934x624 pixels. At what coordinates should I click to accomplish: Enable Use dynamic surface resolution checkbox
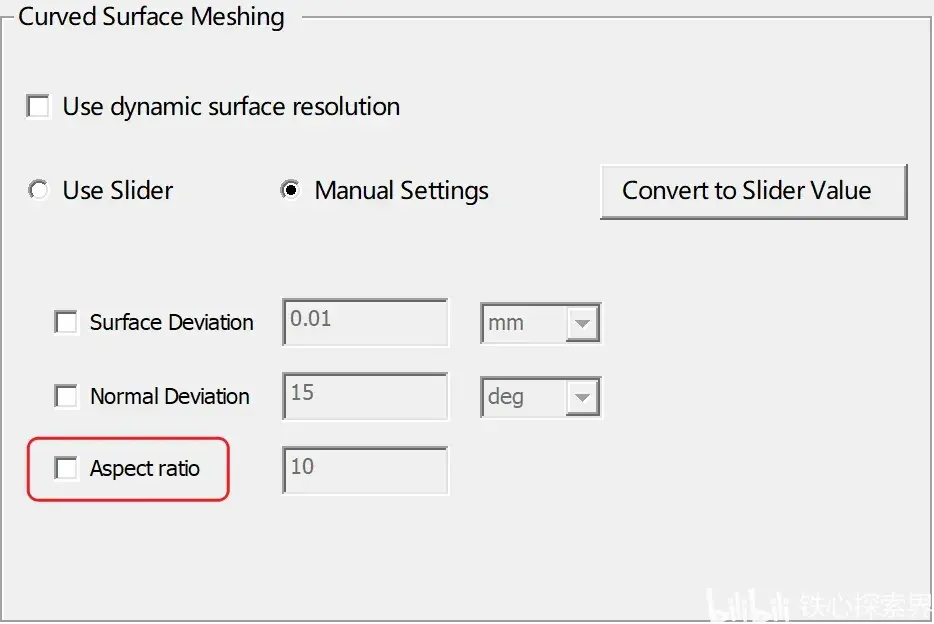(39, 107)
